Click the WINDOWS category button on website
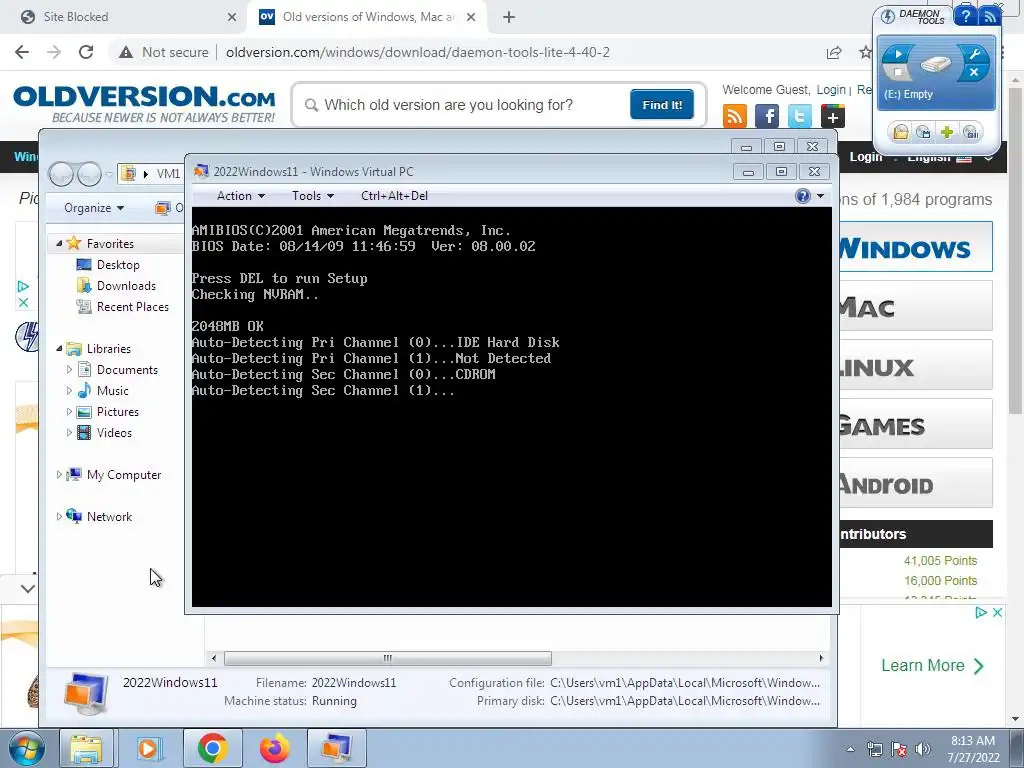Screen dimensions: 1024x768 [915, 247]
